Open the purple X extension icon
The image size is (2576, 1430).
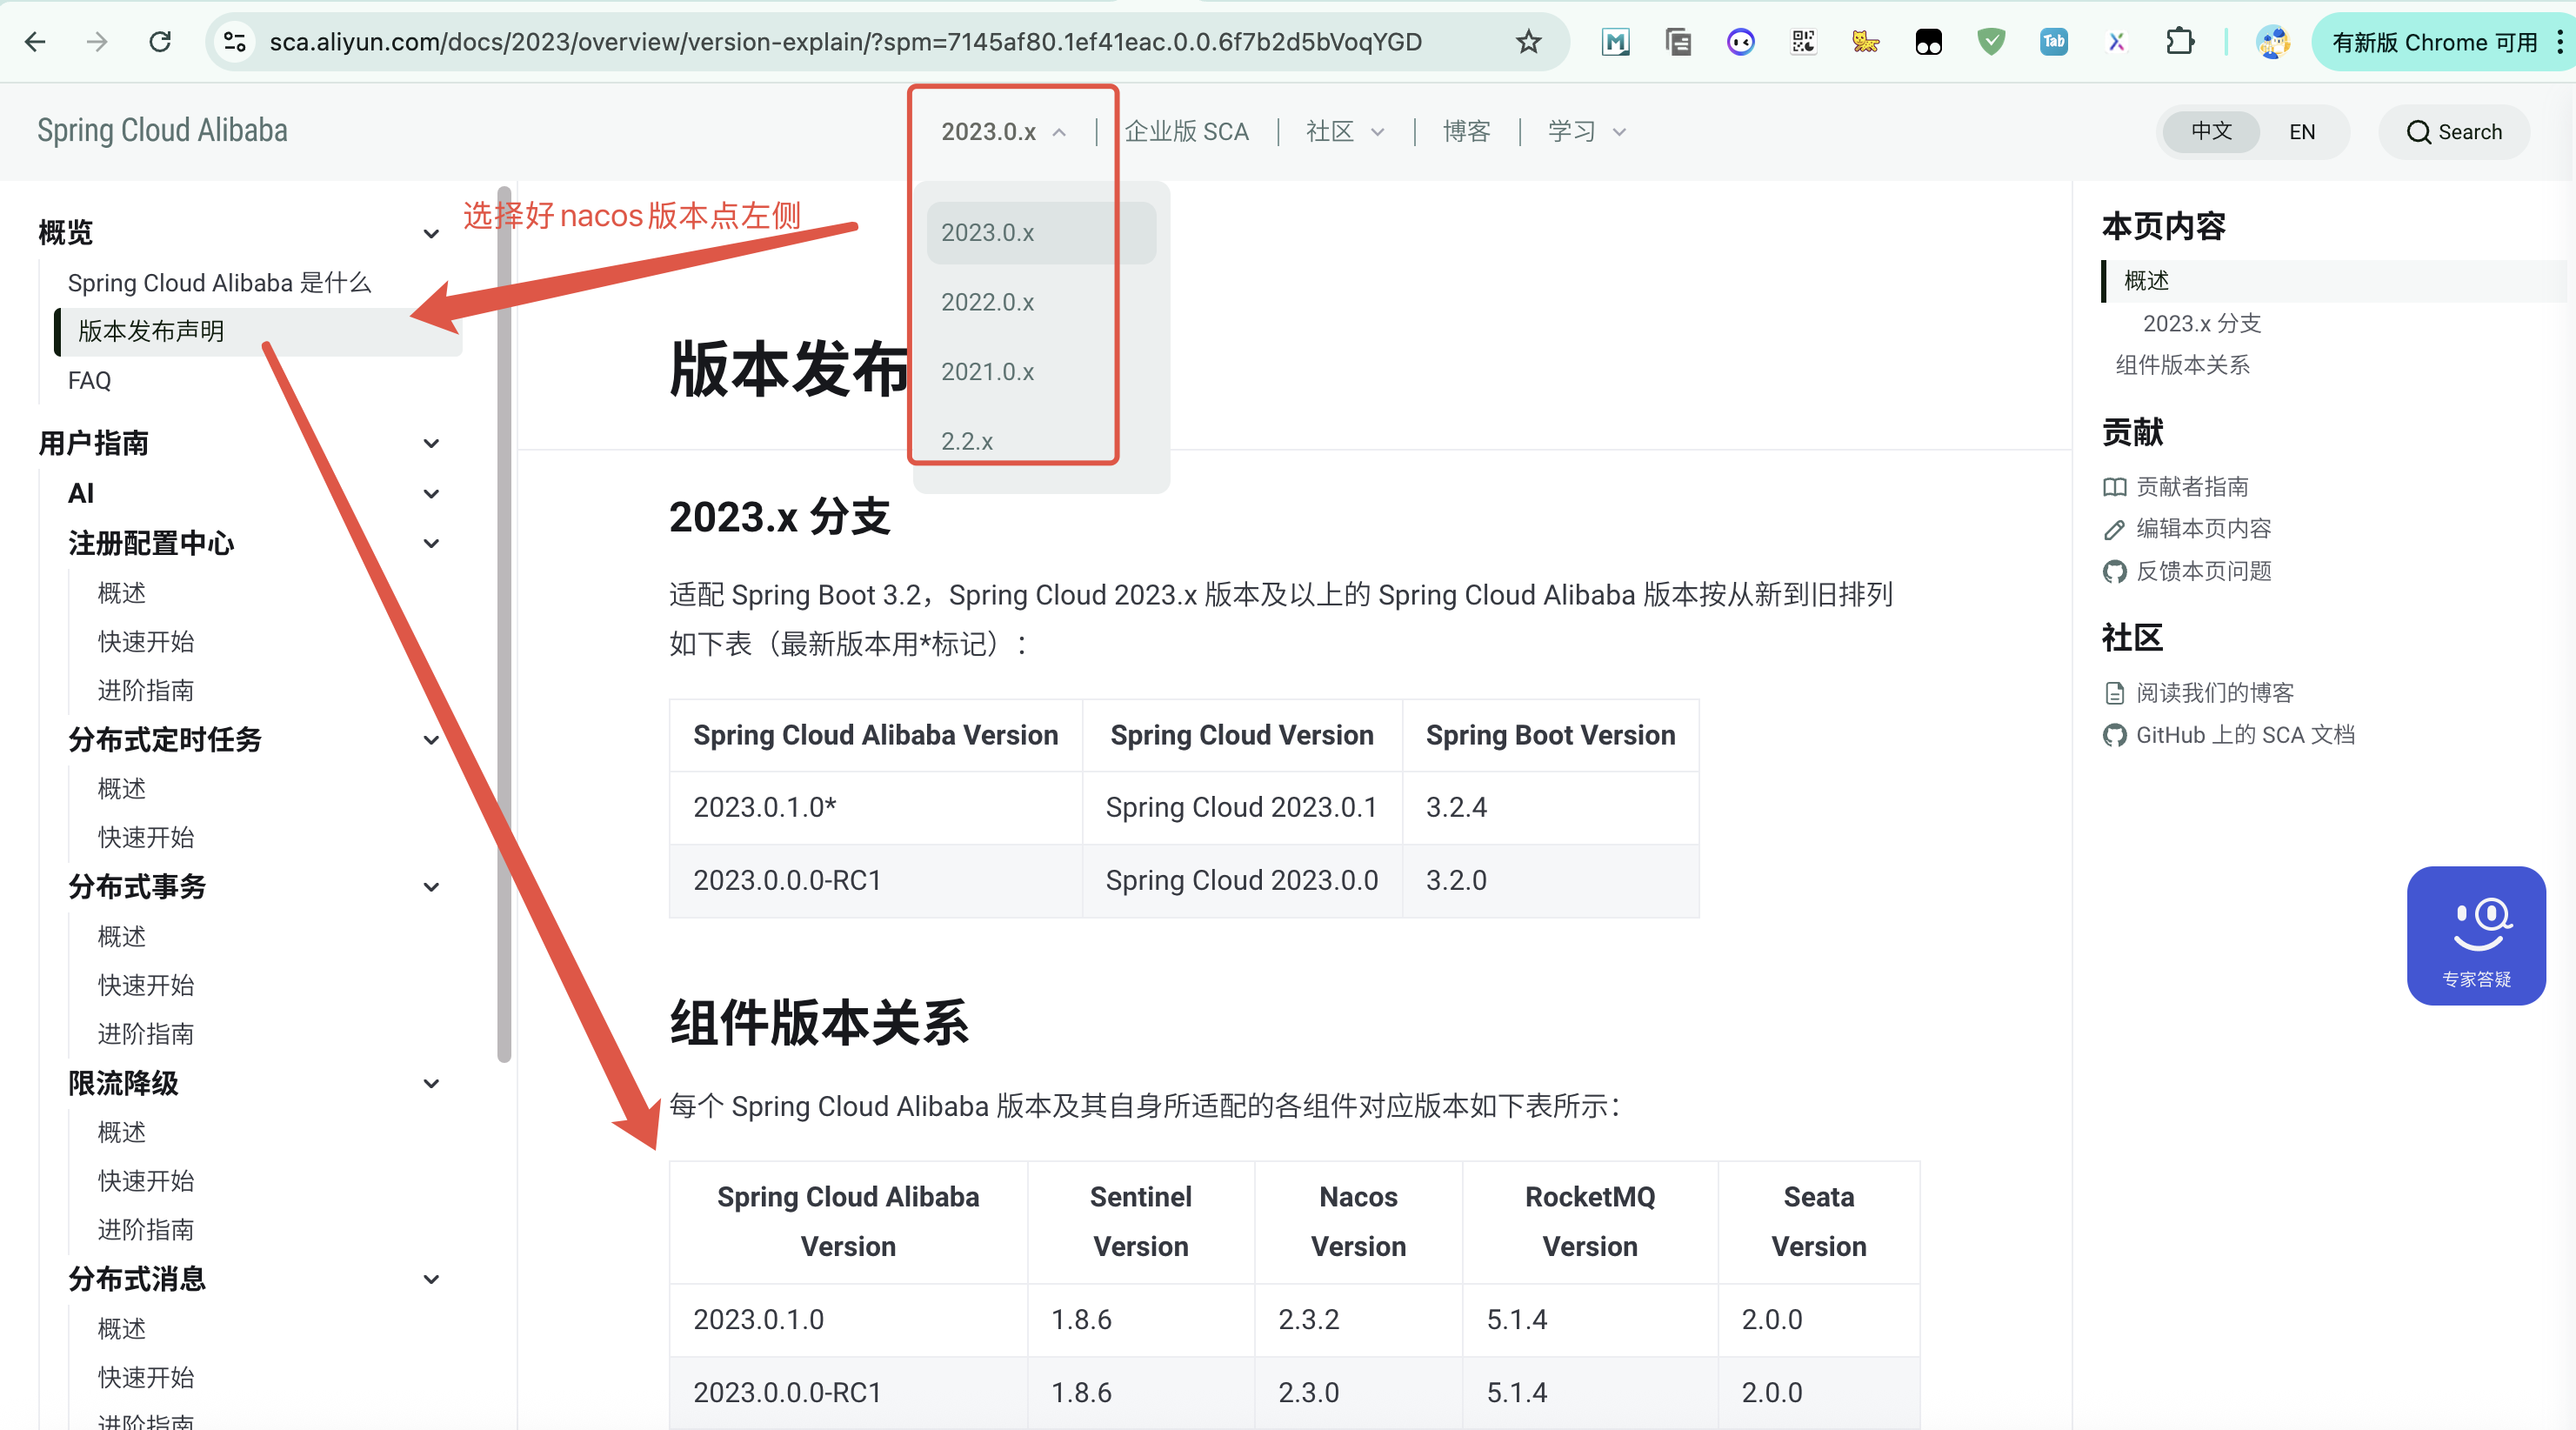click(2116, 42)
